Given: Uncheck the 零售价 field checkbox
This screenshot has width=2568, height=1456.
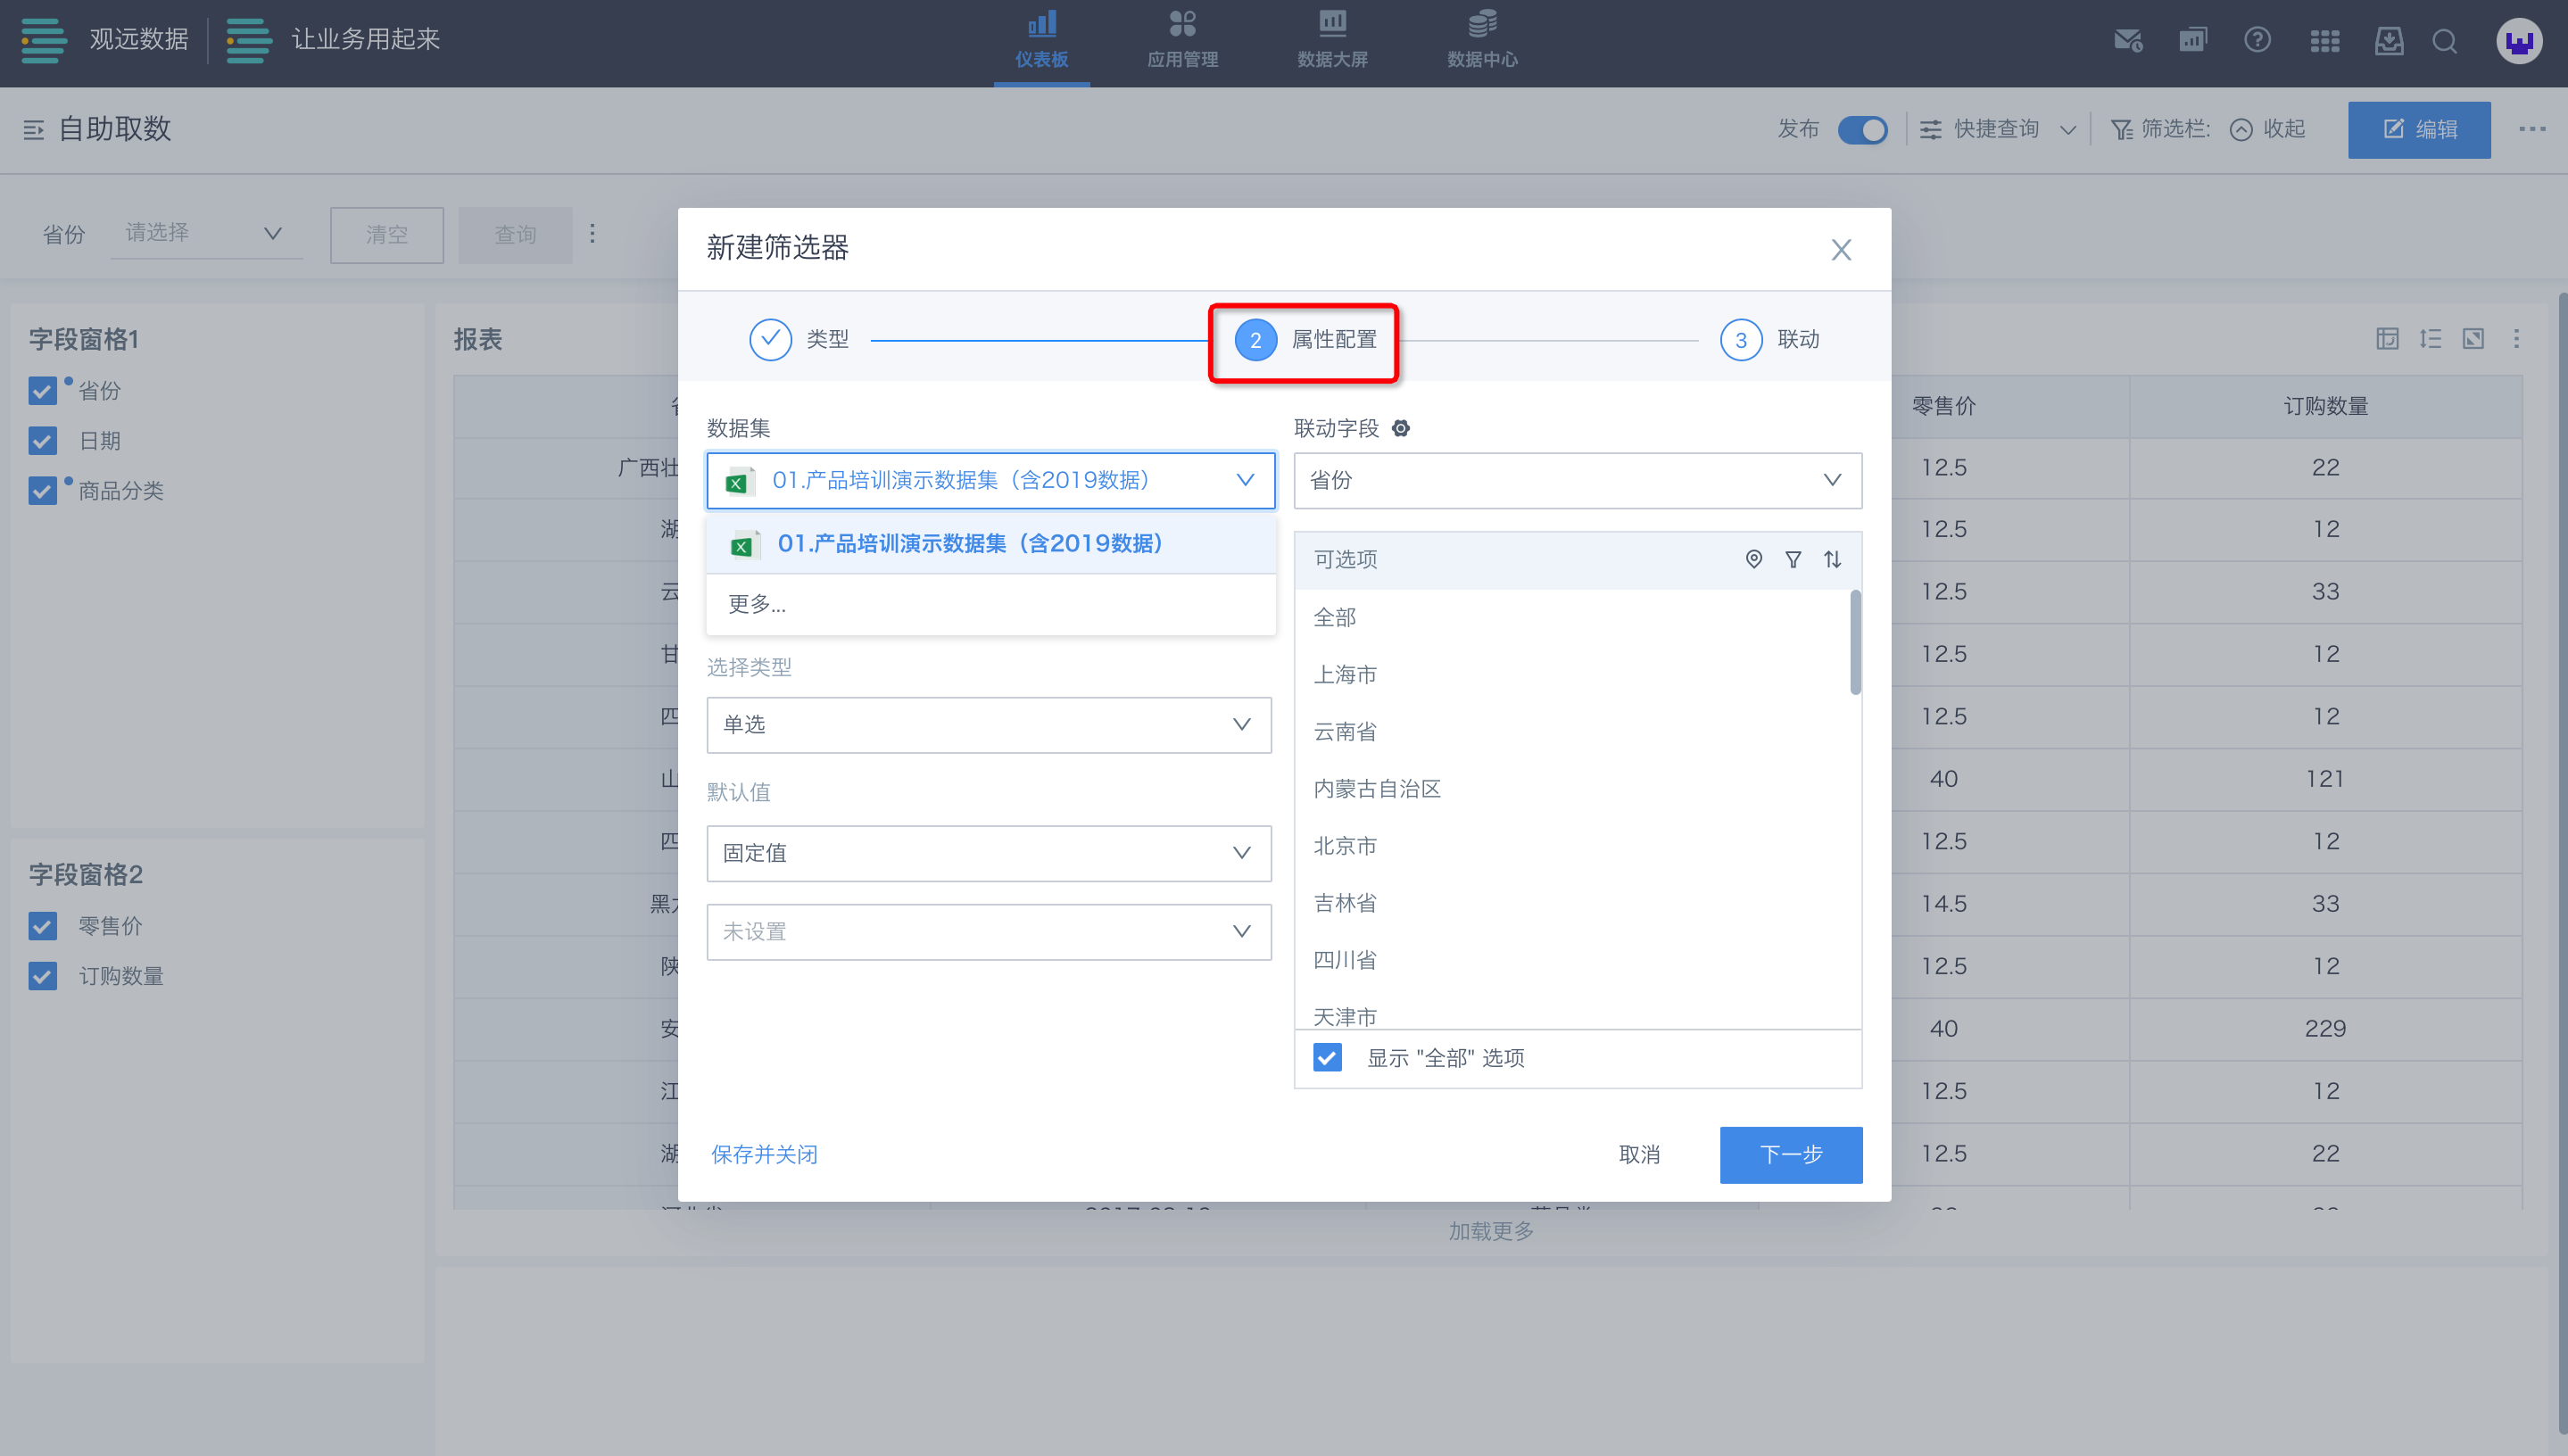Looking at the screenshot, I should 42,926.
